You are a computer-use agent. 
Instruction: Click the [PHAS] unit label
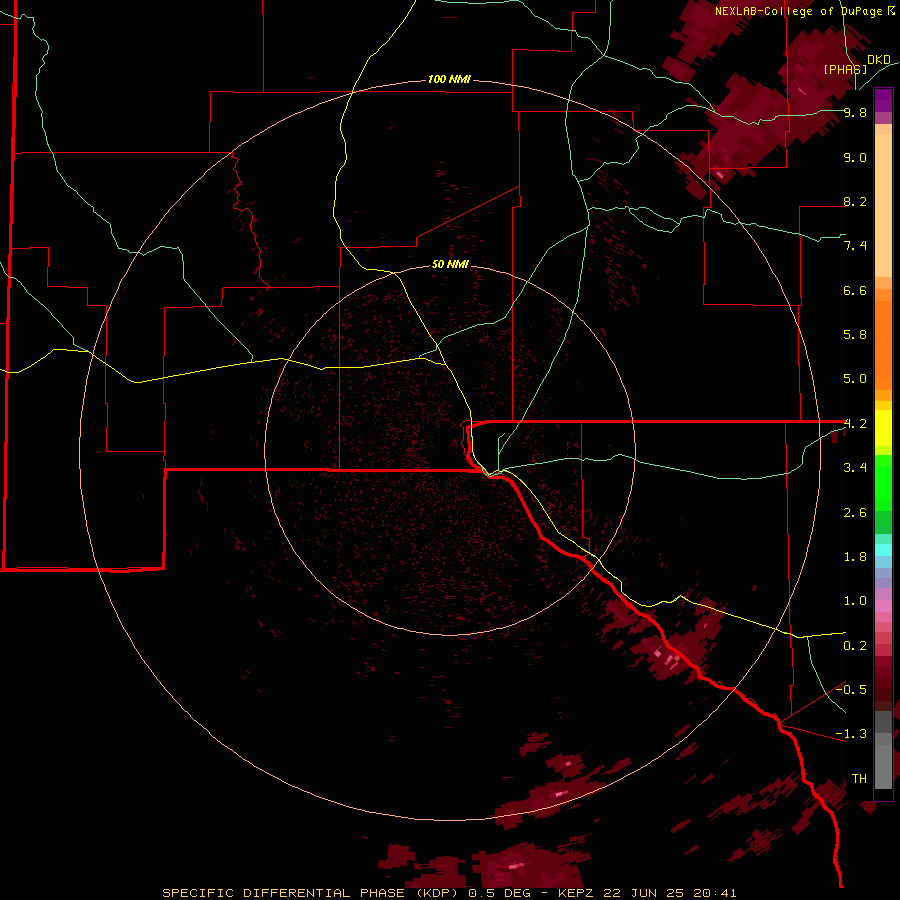point(845,69)
